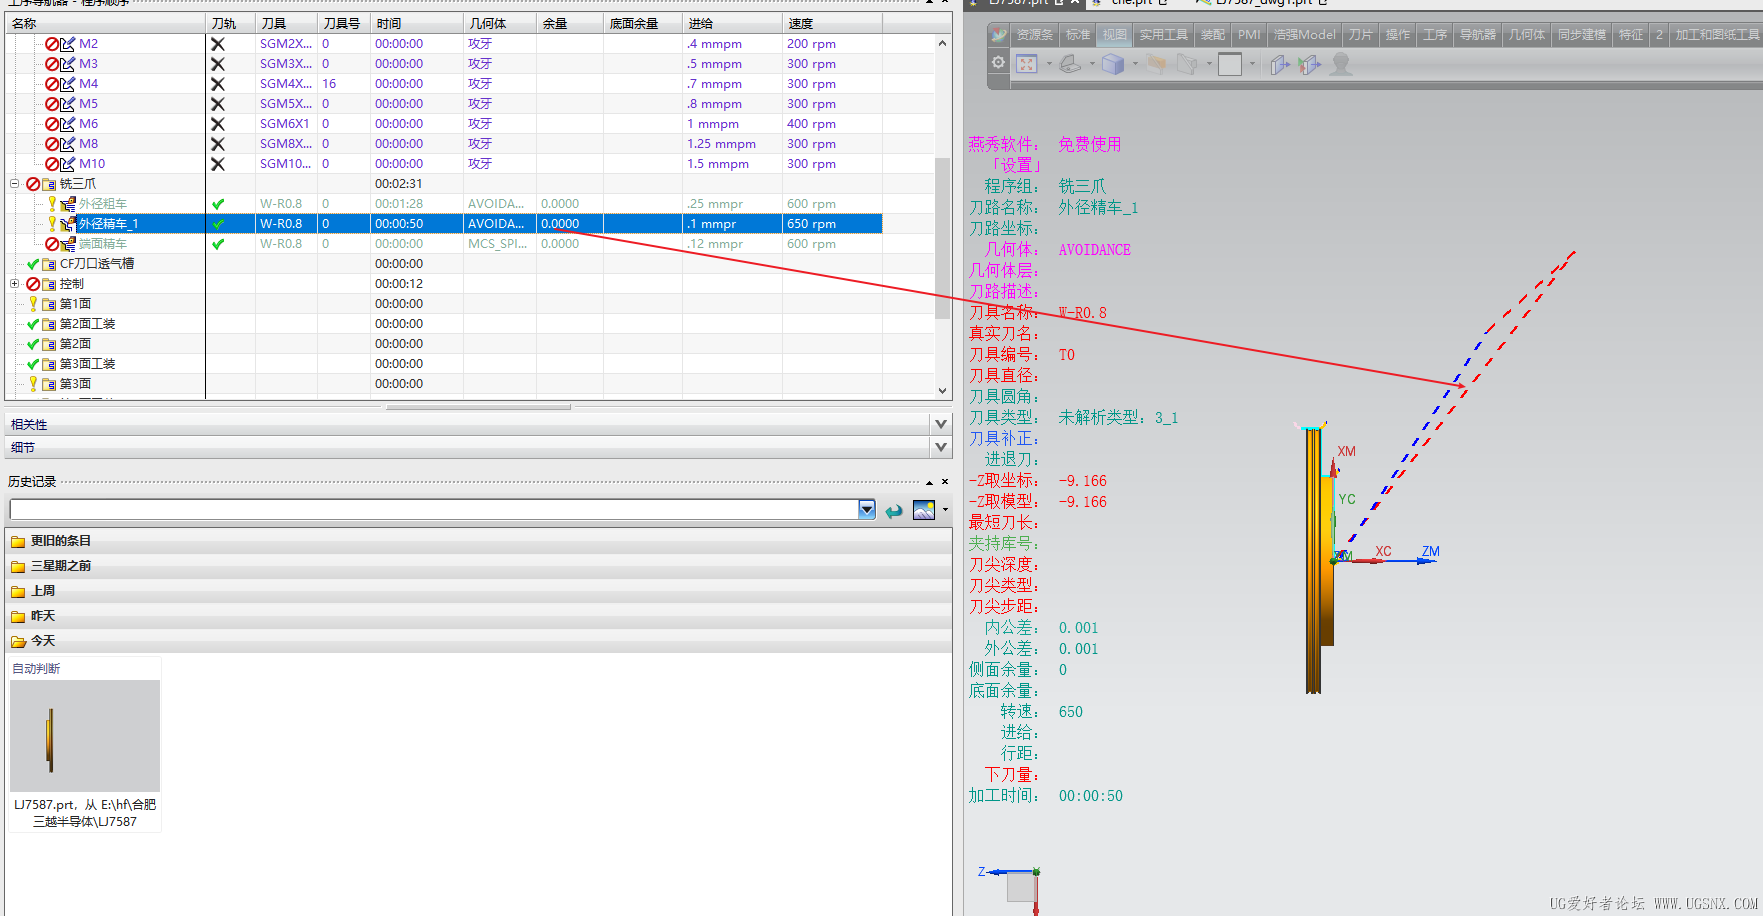Click the folder icon of 铣三爪 group
The image size is (1763, 916).
[x=49, y=184]
